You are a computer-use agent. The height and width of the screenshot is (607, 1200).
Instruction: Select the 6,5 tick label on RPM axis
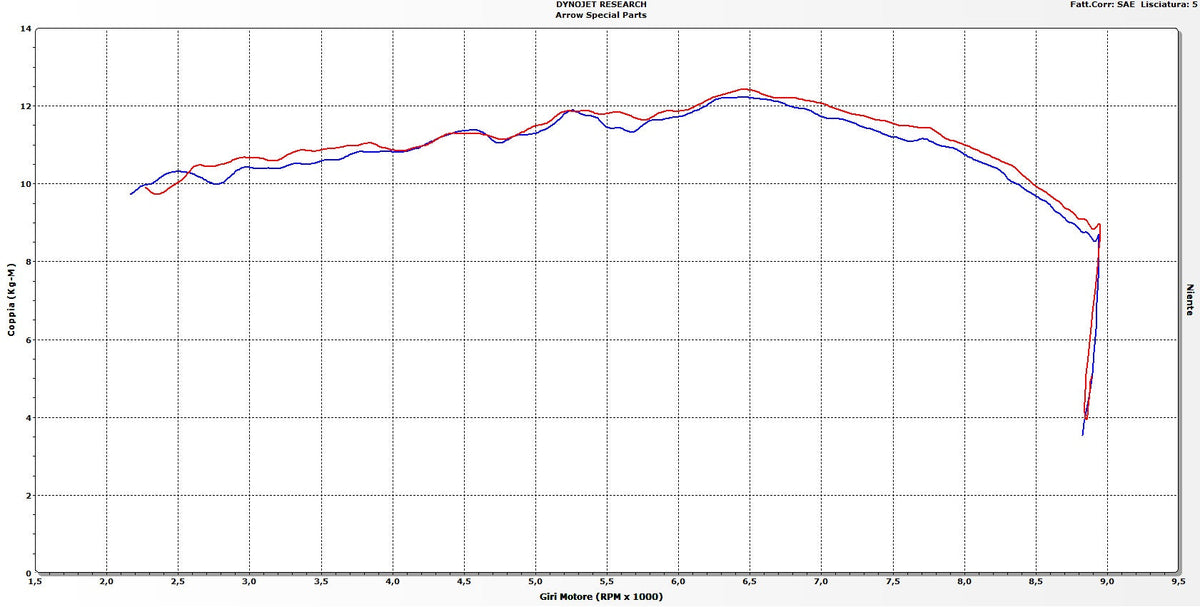pos(750,581)
